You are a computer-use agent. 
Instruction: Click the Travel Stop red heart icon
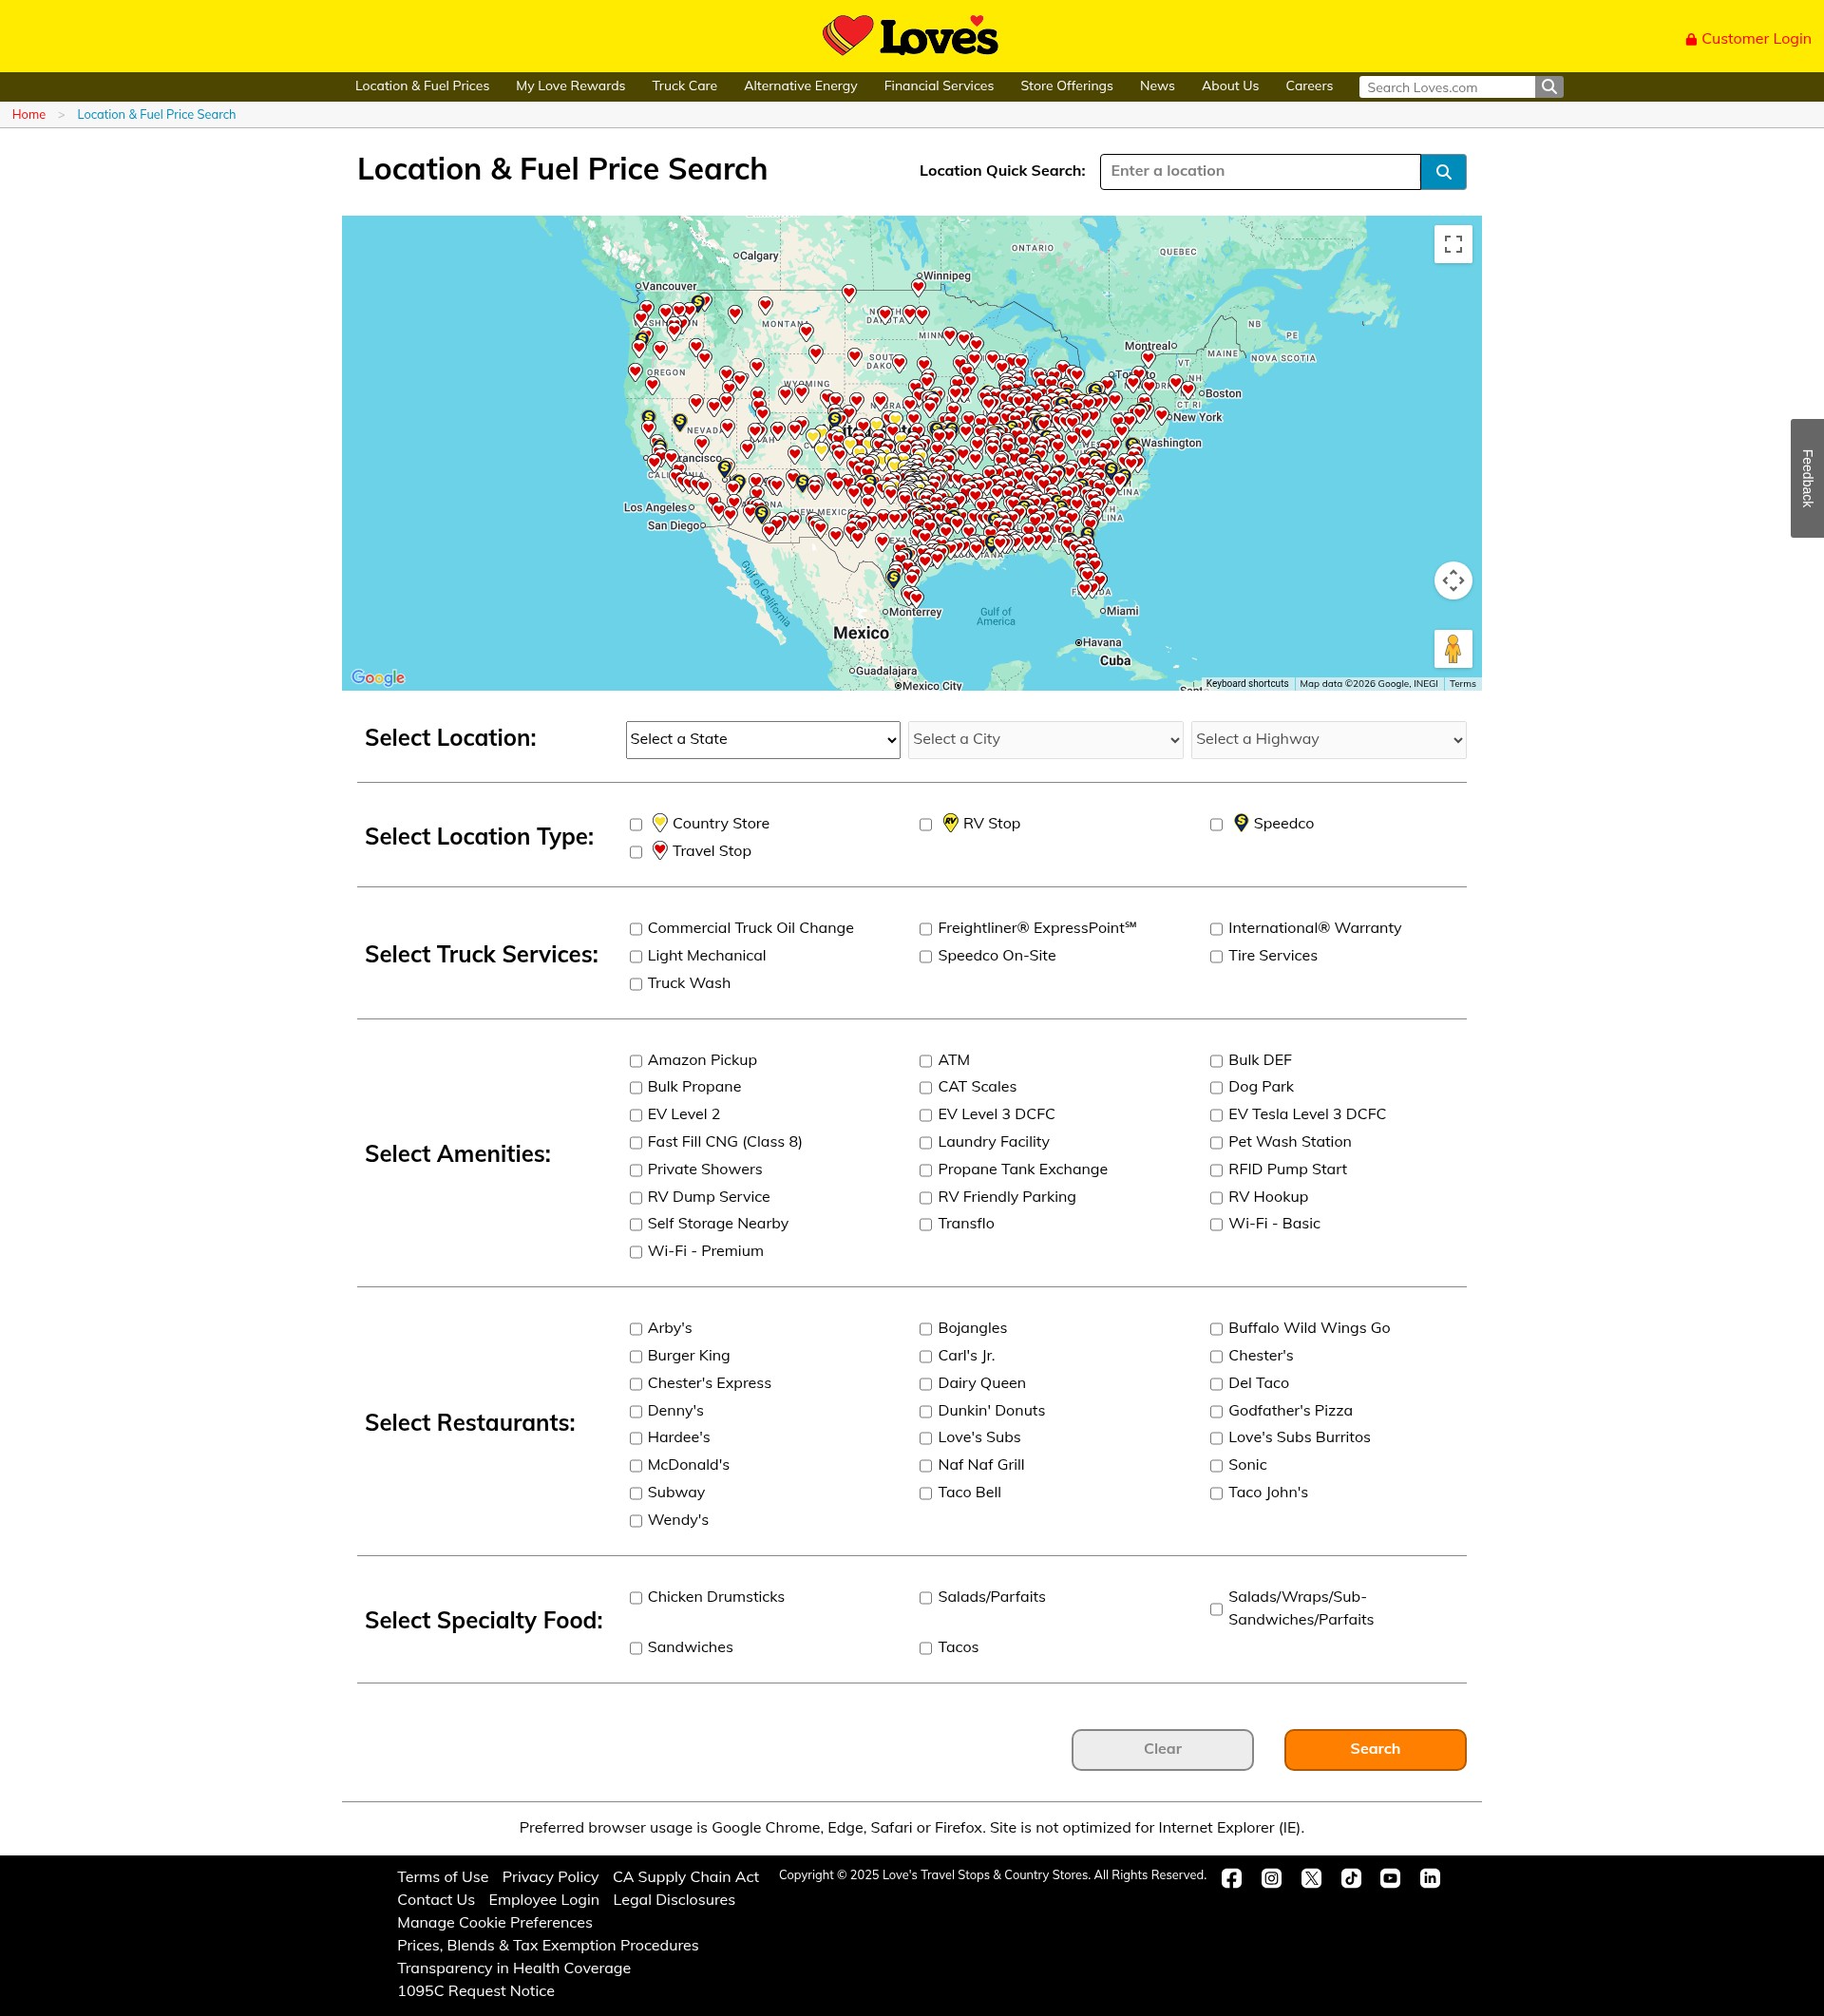pyautogui.click(x=660, y=850)
